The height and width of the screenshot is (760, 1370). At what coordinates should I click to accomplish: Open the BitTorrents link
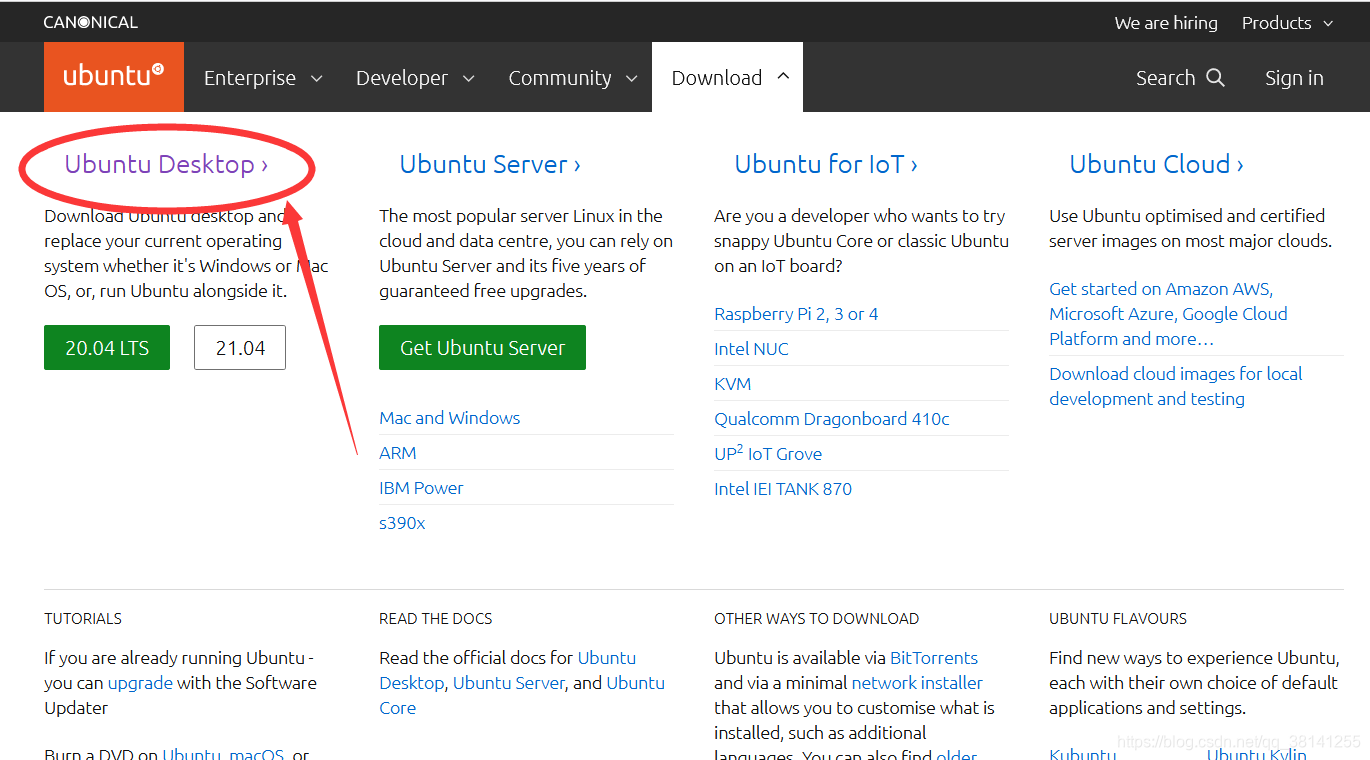pos(934,658)
